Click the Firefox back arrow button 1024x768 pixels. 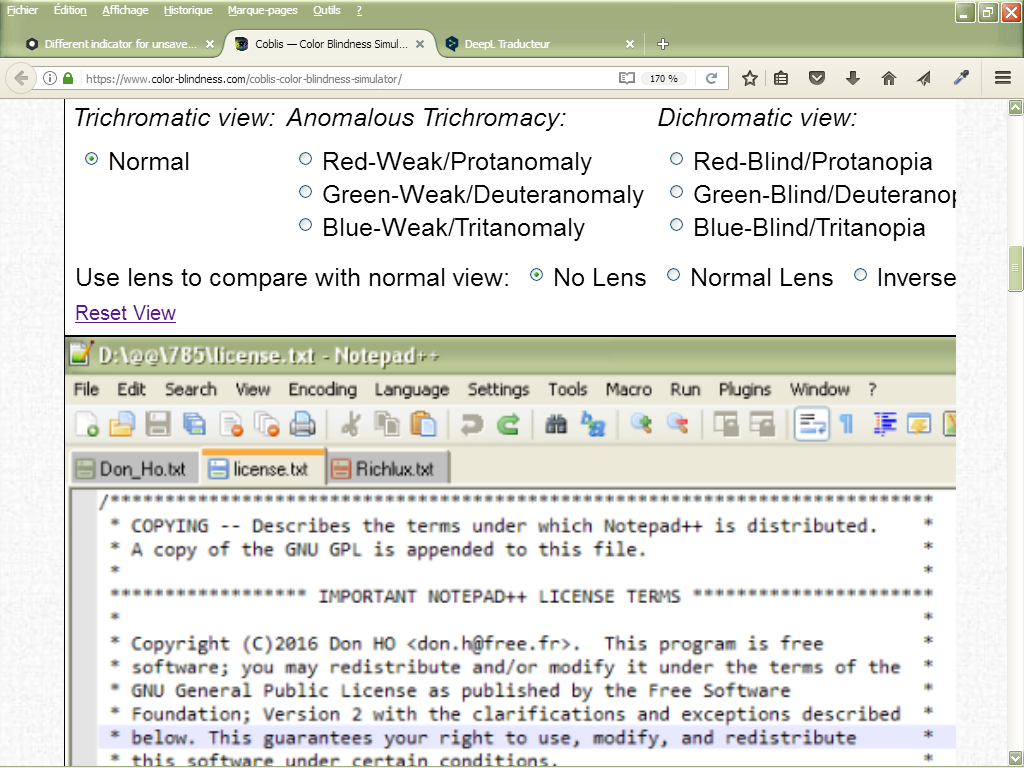(20, 78)
